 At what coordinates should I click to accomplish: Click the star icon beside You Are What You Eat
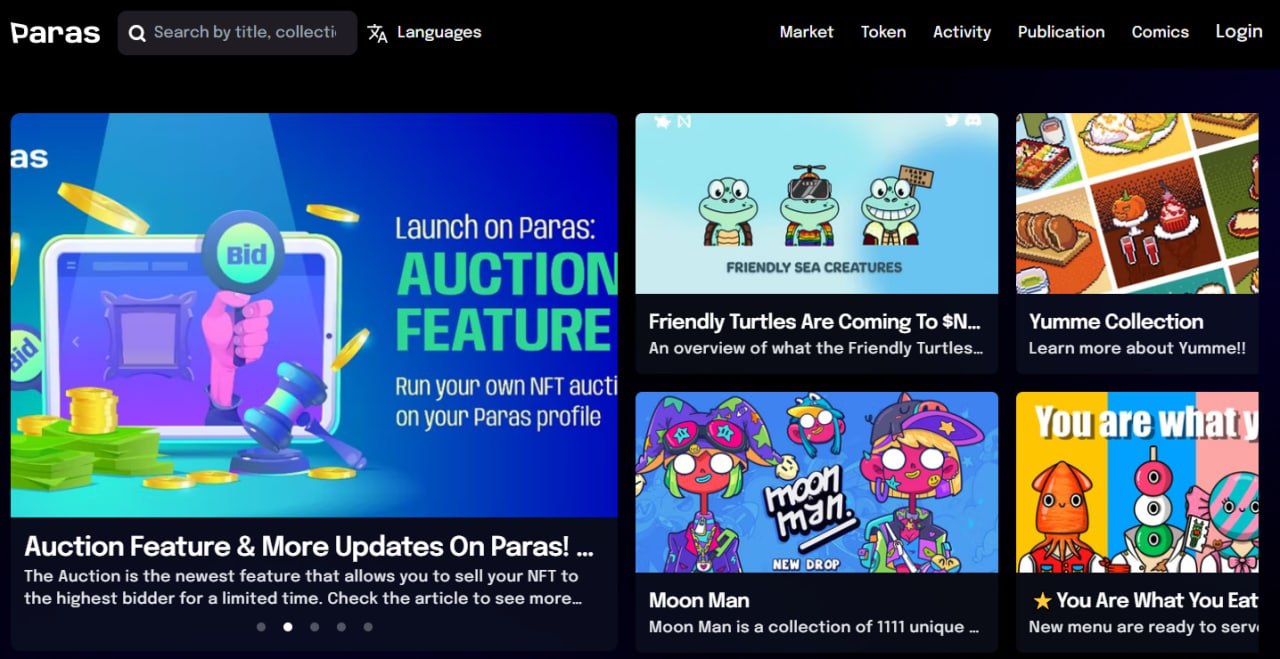click(x=1042, y=601)
